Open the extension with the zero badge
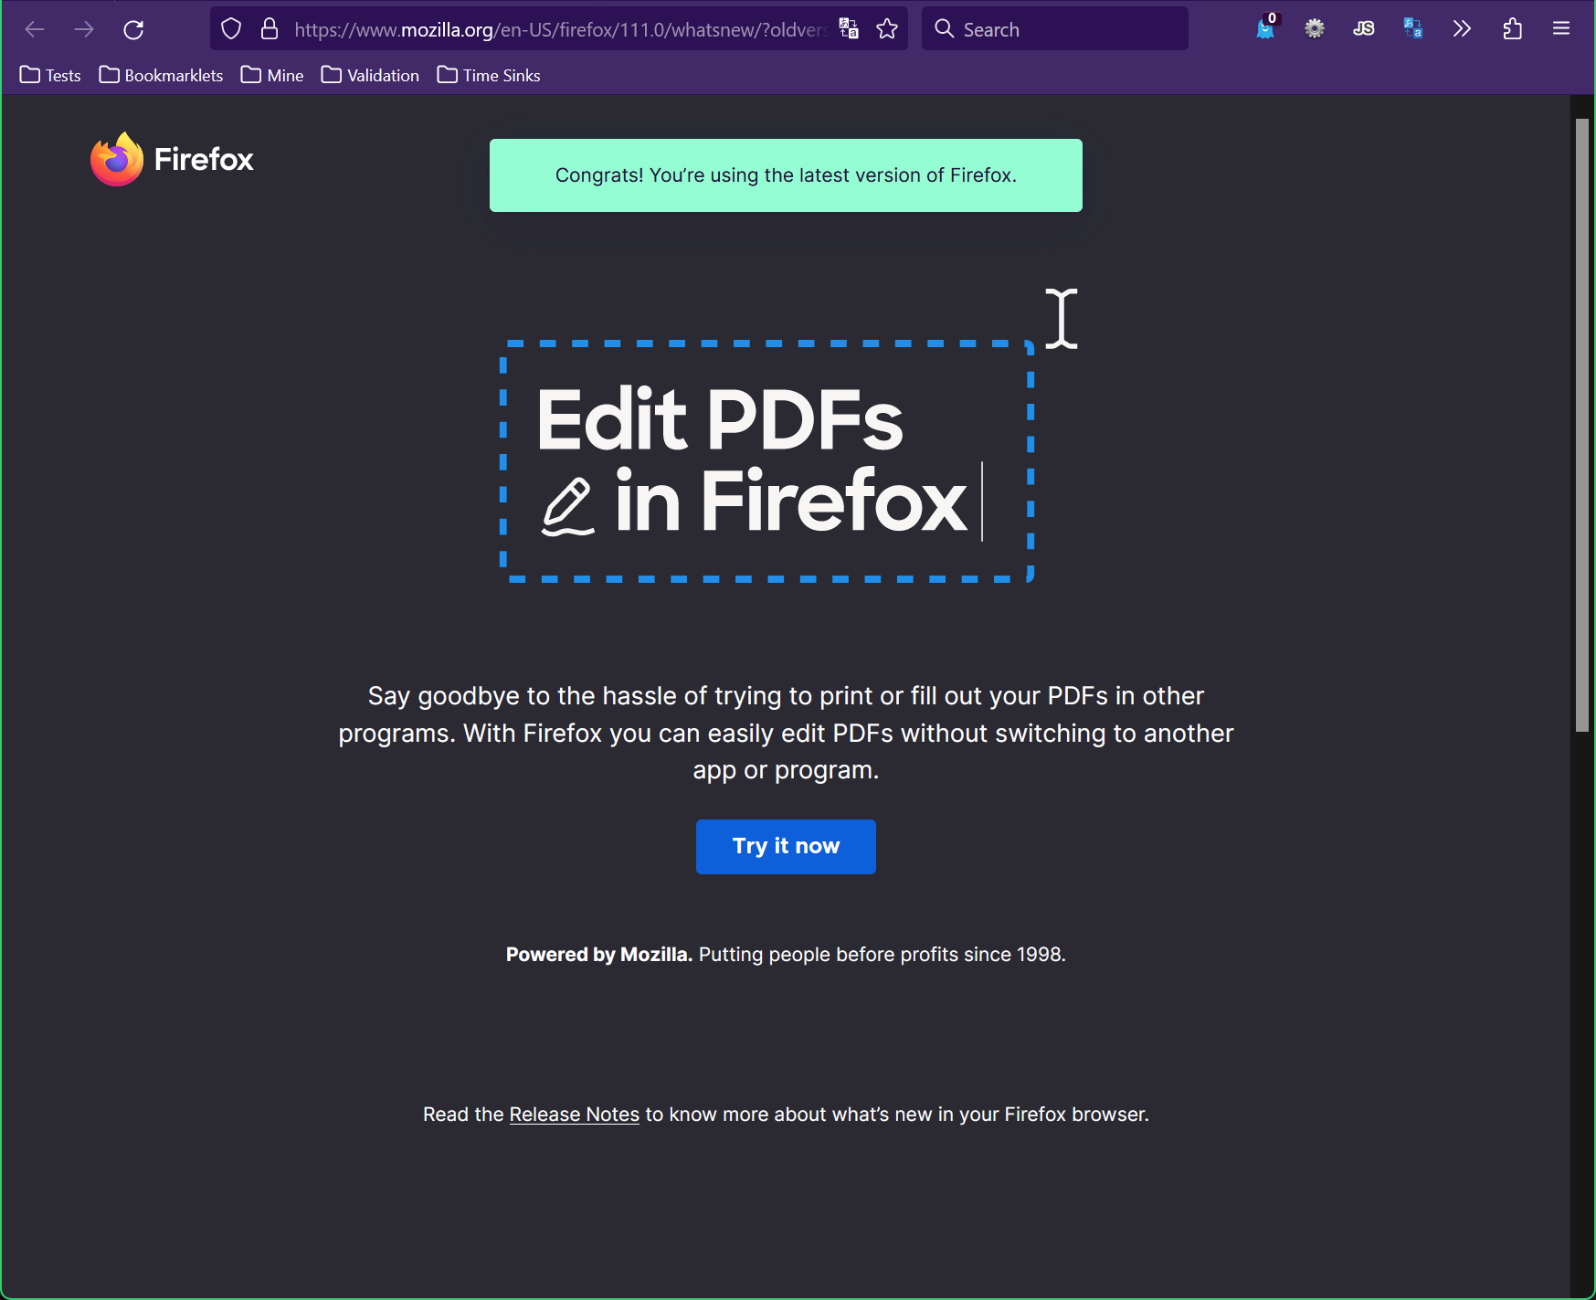The height and width of the screenshot is (1300, 1596). pos(1266,29)
